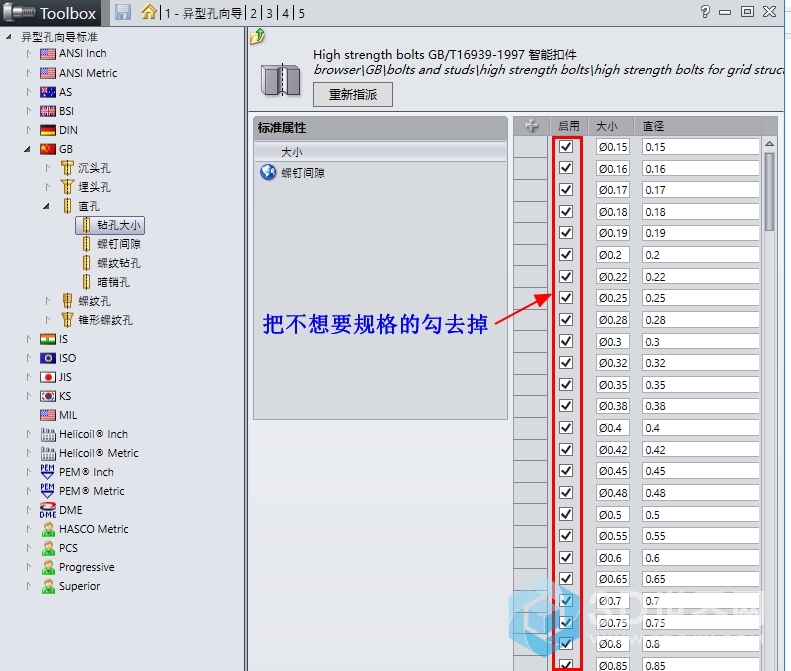Select the Helicoil Metric icon
This screenshot has width=791, height=671.
pos(48,453)
